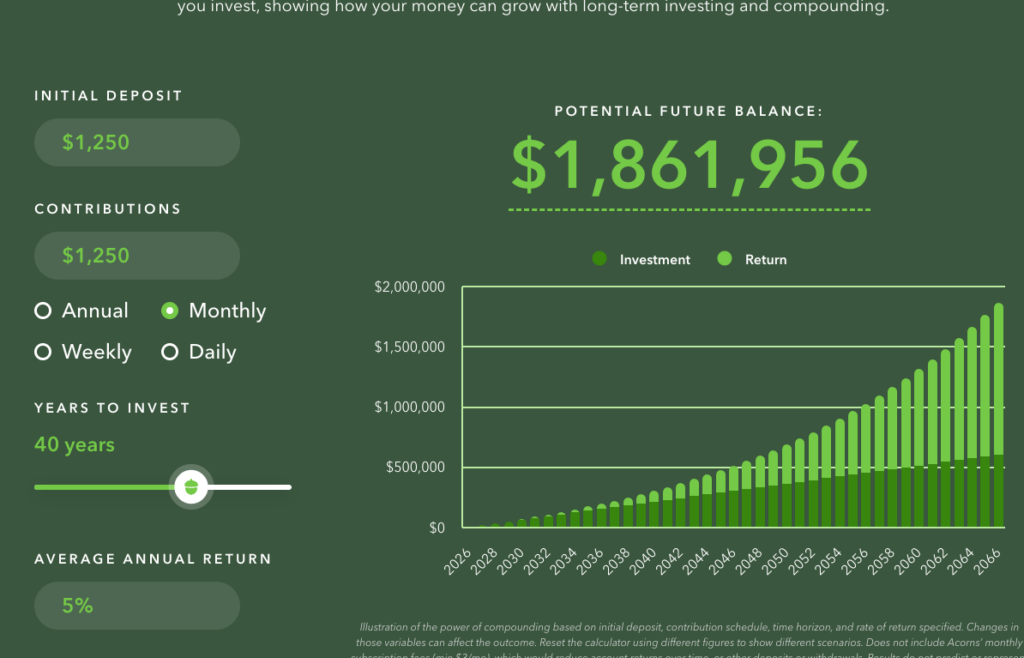
Task: Click the light green Return legend dot
Action: click(x=725, y=259)
